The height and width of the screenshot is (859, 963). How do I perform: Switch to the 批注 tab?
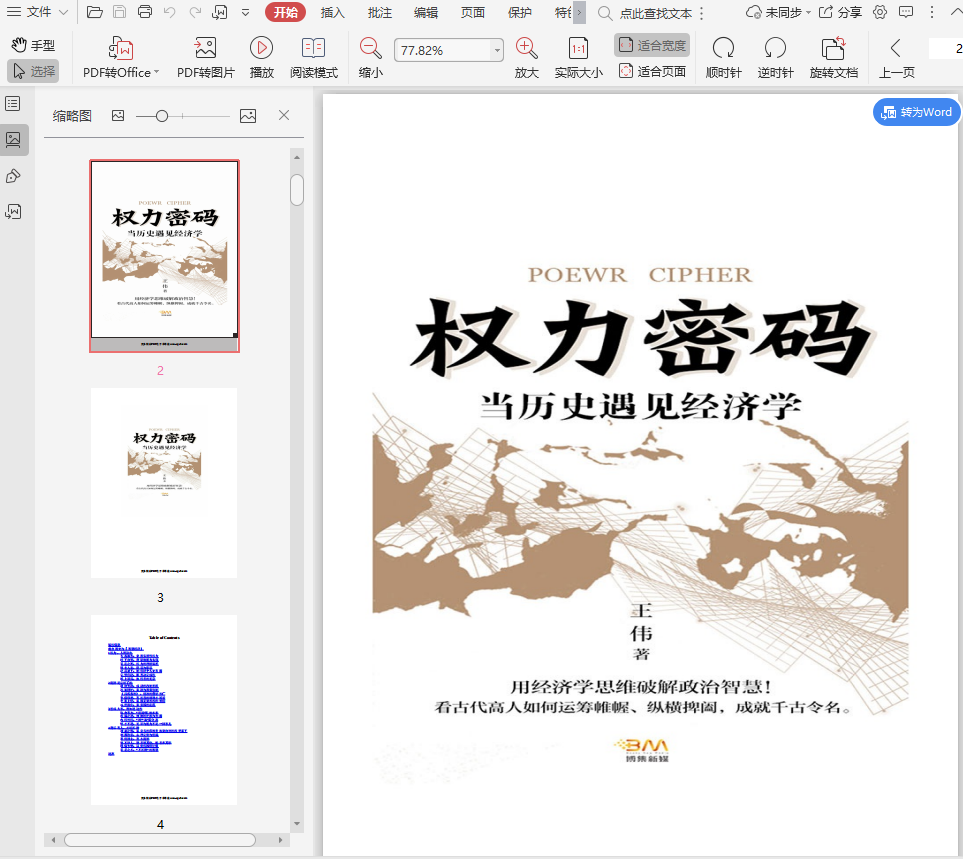click(x=380, y=12)
